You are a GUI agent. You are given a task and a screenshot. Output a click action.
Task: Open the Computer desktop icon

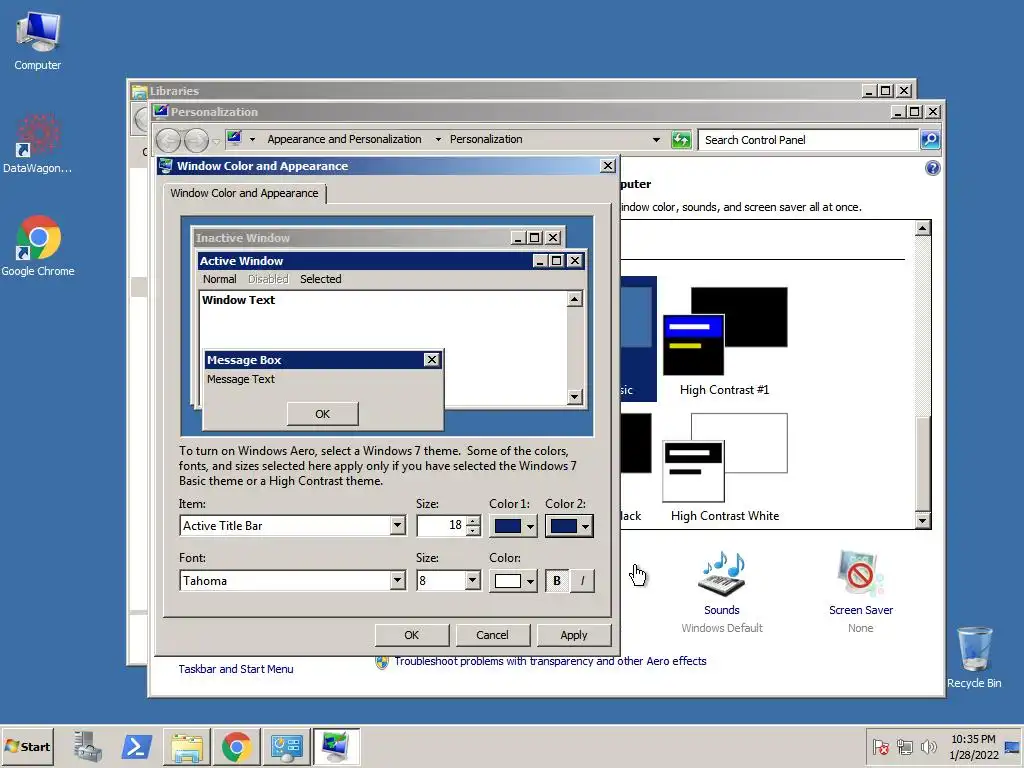[38, 41]
